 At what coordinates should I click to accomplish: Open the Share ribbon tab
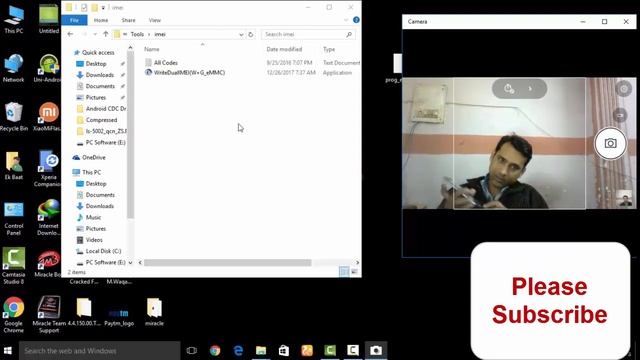pos(128,20)
